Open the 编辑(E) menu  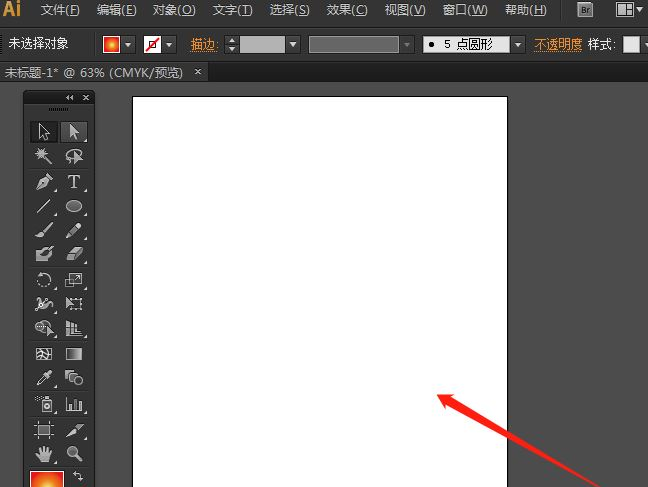pyautogui.click(x=116, y=10)
